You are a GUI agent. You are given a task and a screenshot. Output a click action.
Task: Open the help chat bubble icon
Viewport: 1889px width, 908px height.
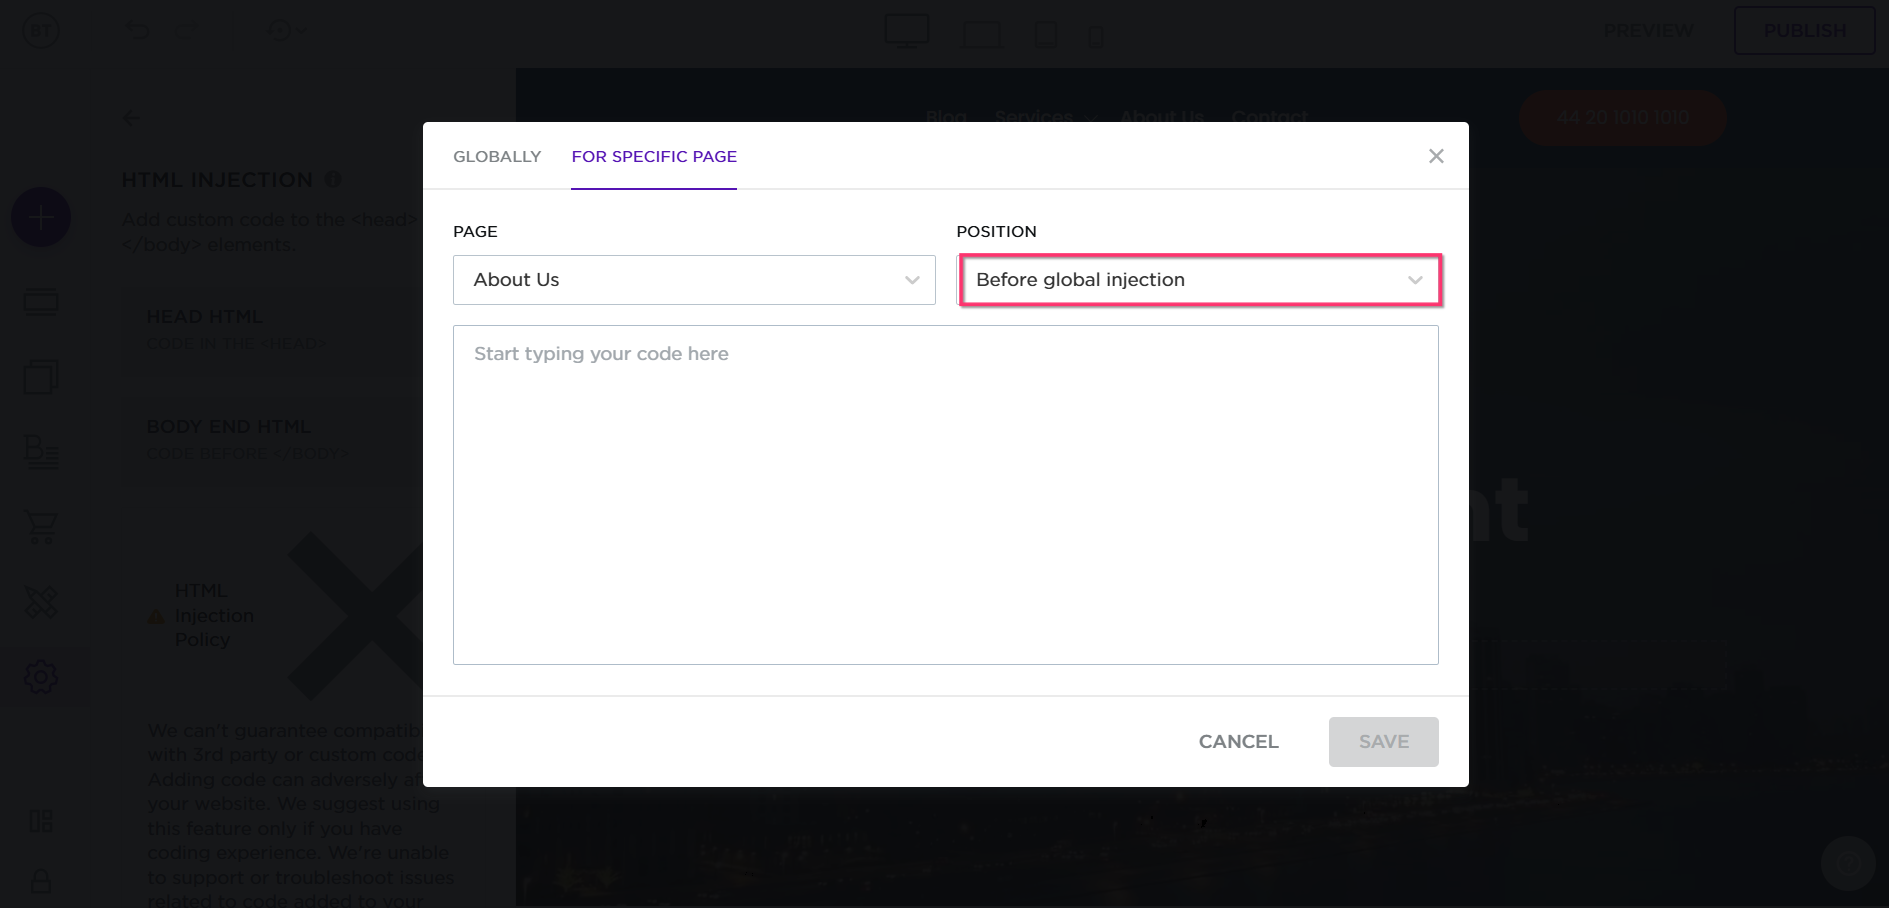(x=1848, y=863)
